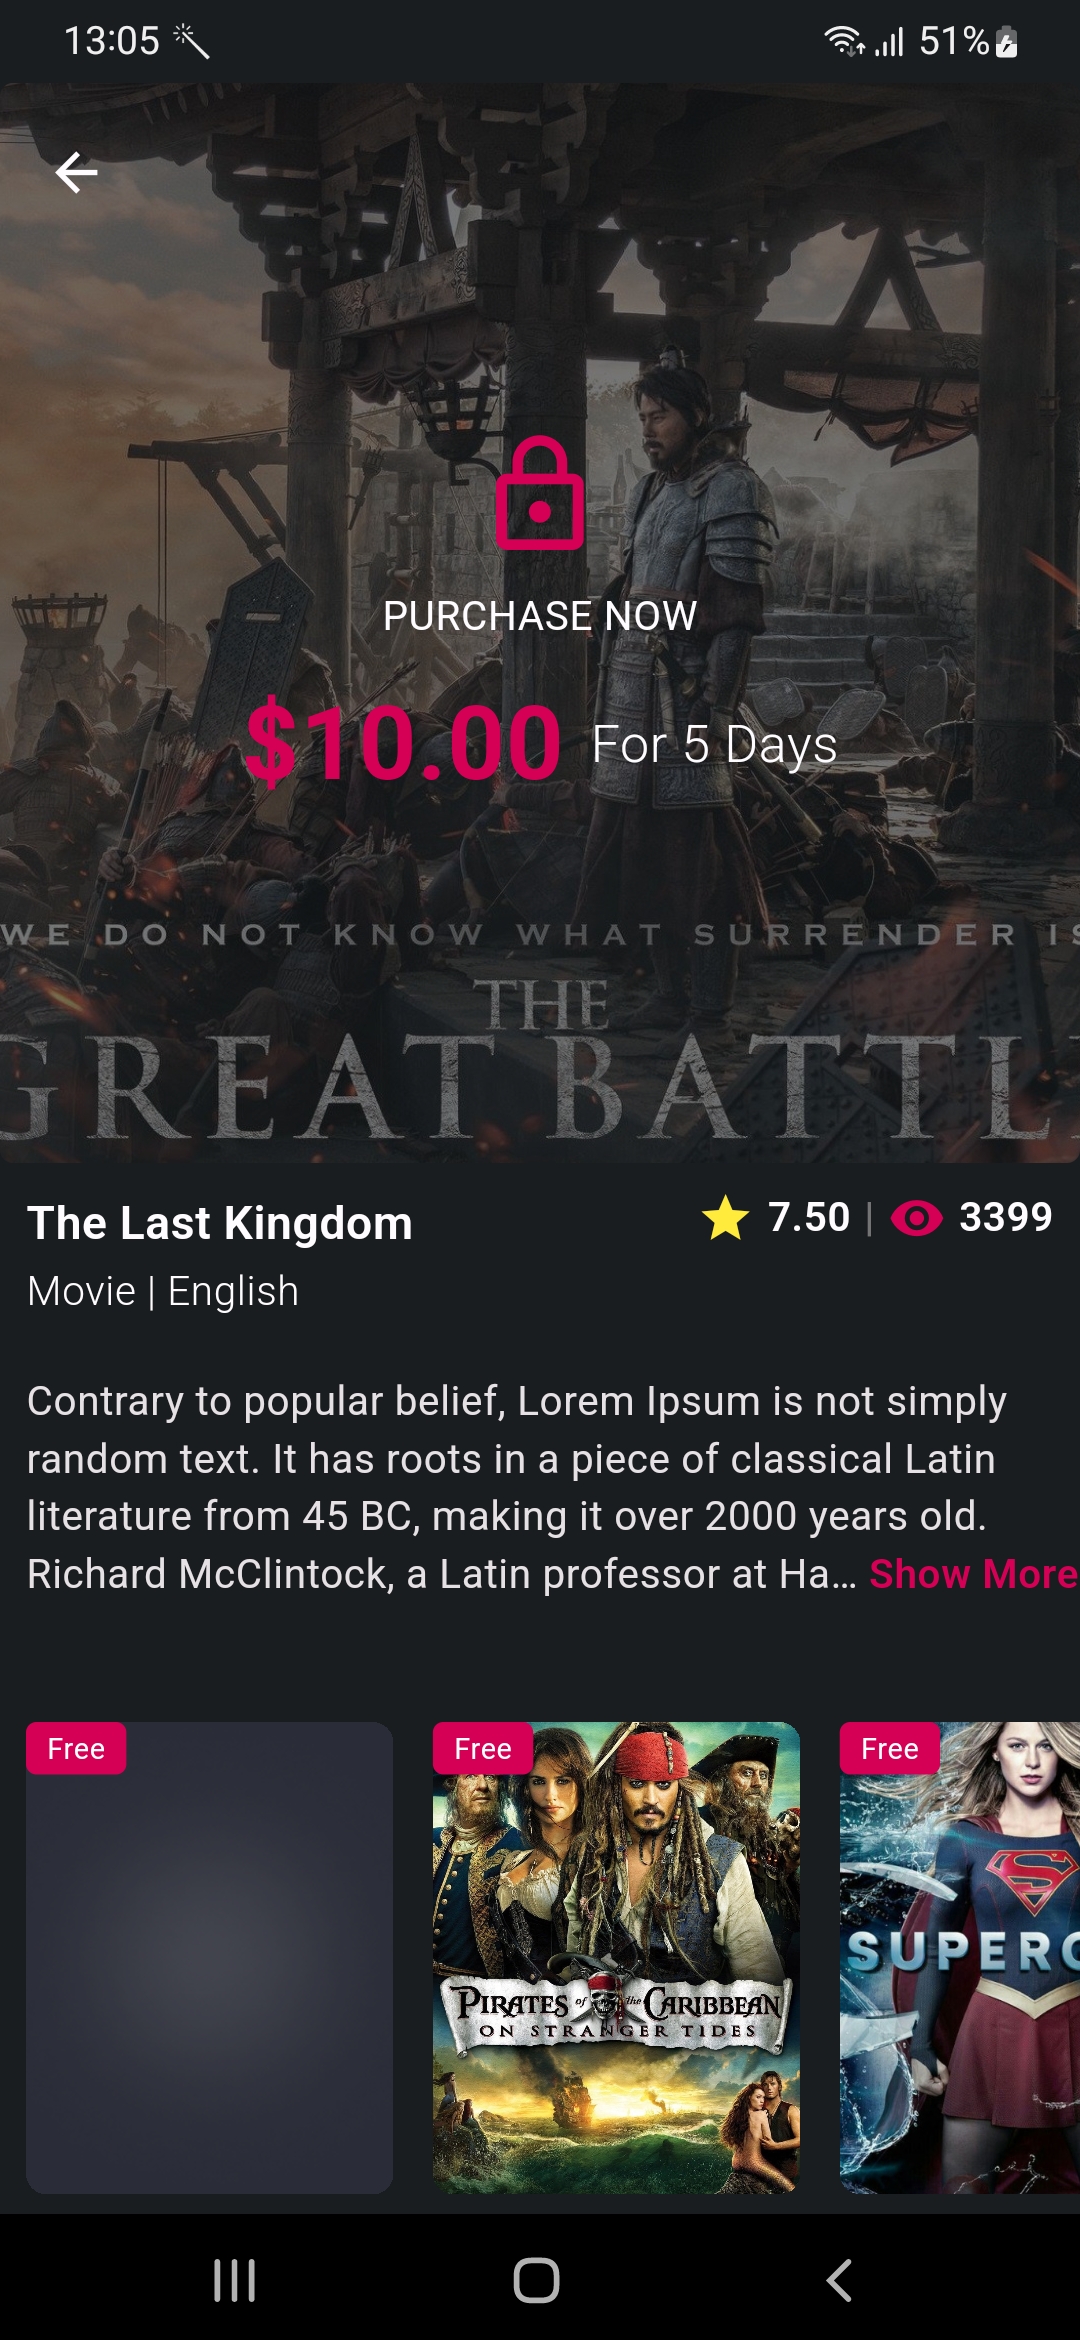This screenshot has height=2340, width=1080.
Task: Tap the back arrow at top left
Action: click(77, 173)
